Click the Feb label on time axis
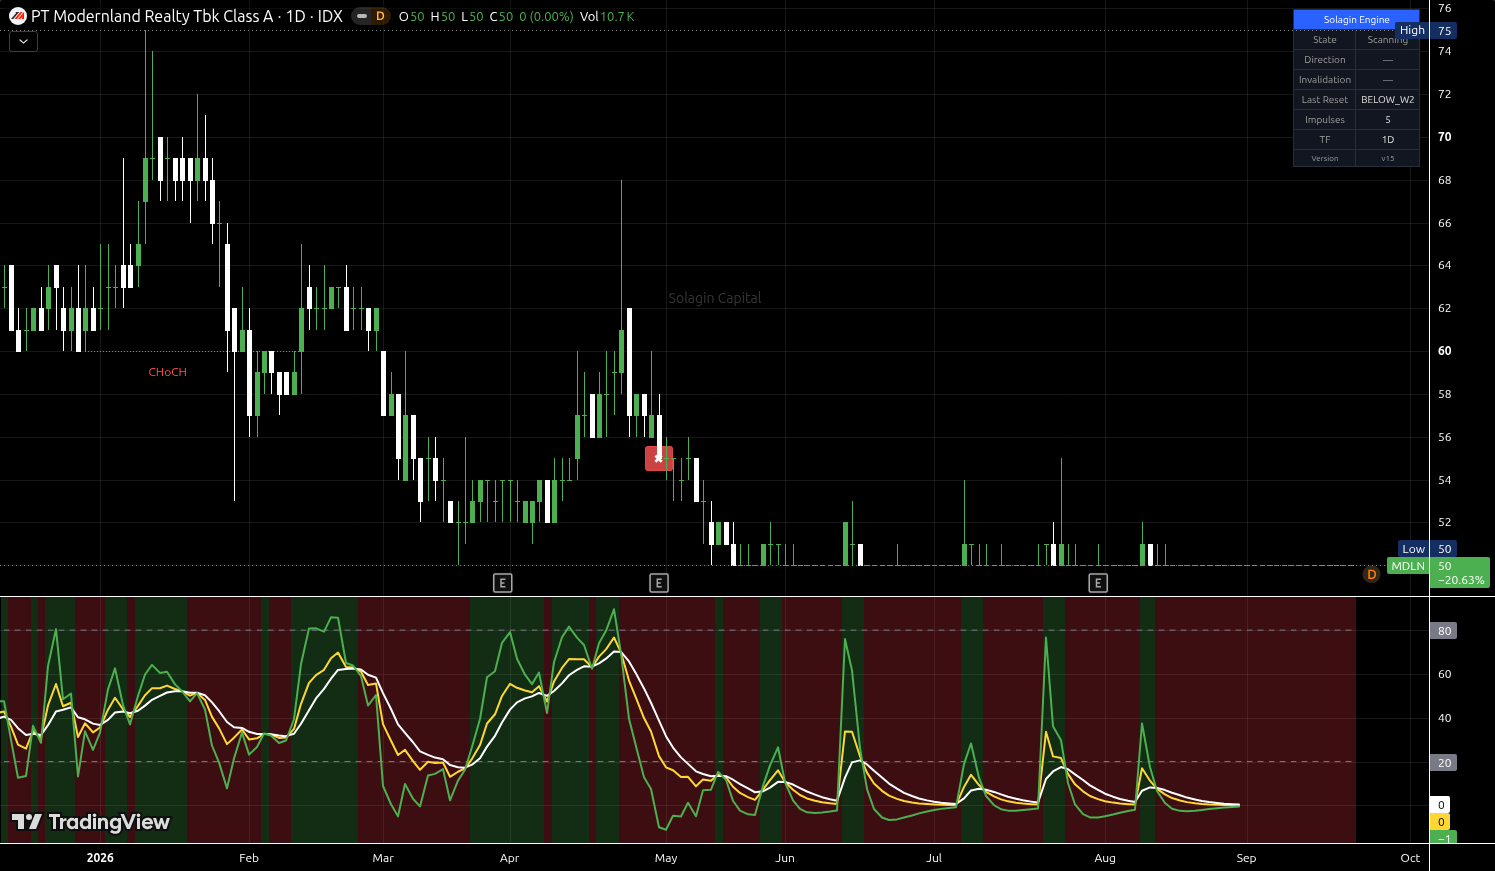The image size is (1495, 871). (x=249, y=858)
